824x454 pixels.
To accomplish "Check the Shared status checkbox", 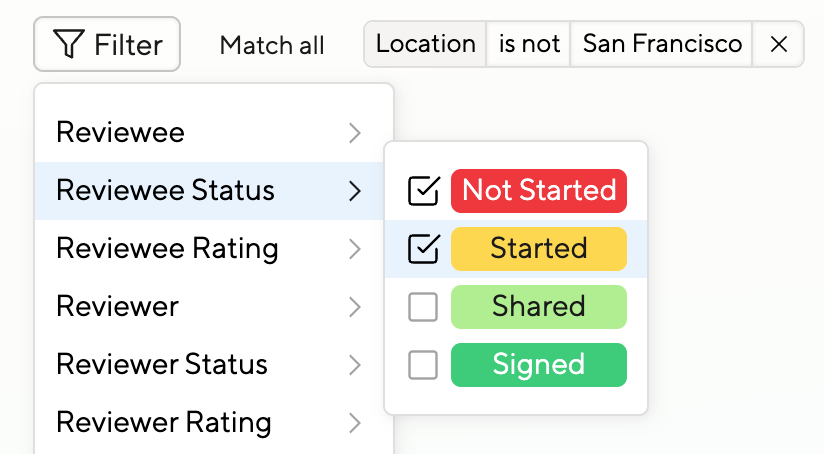I will click(424, 307).
